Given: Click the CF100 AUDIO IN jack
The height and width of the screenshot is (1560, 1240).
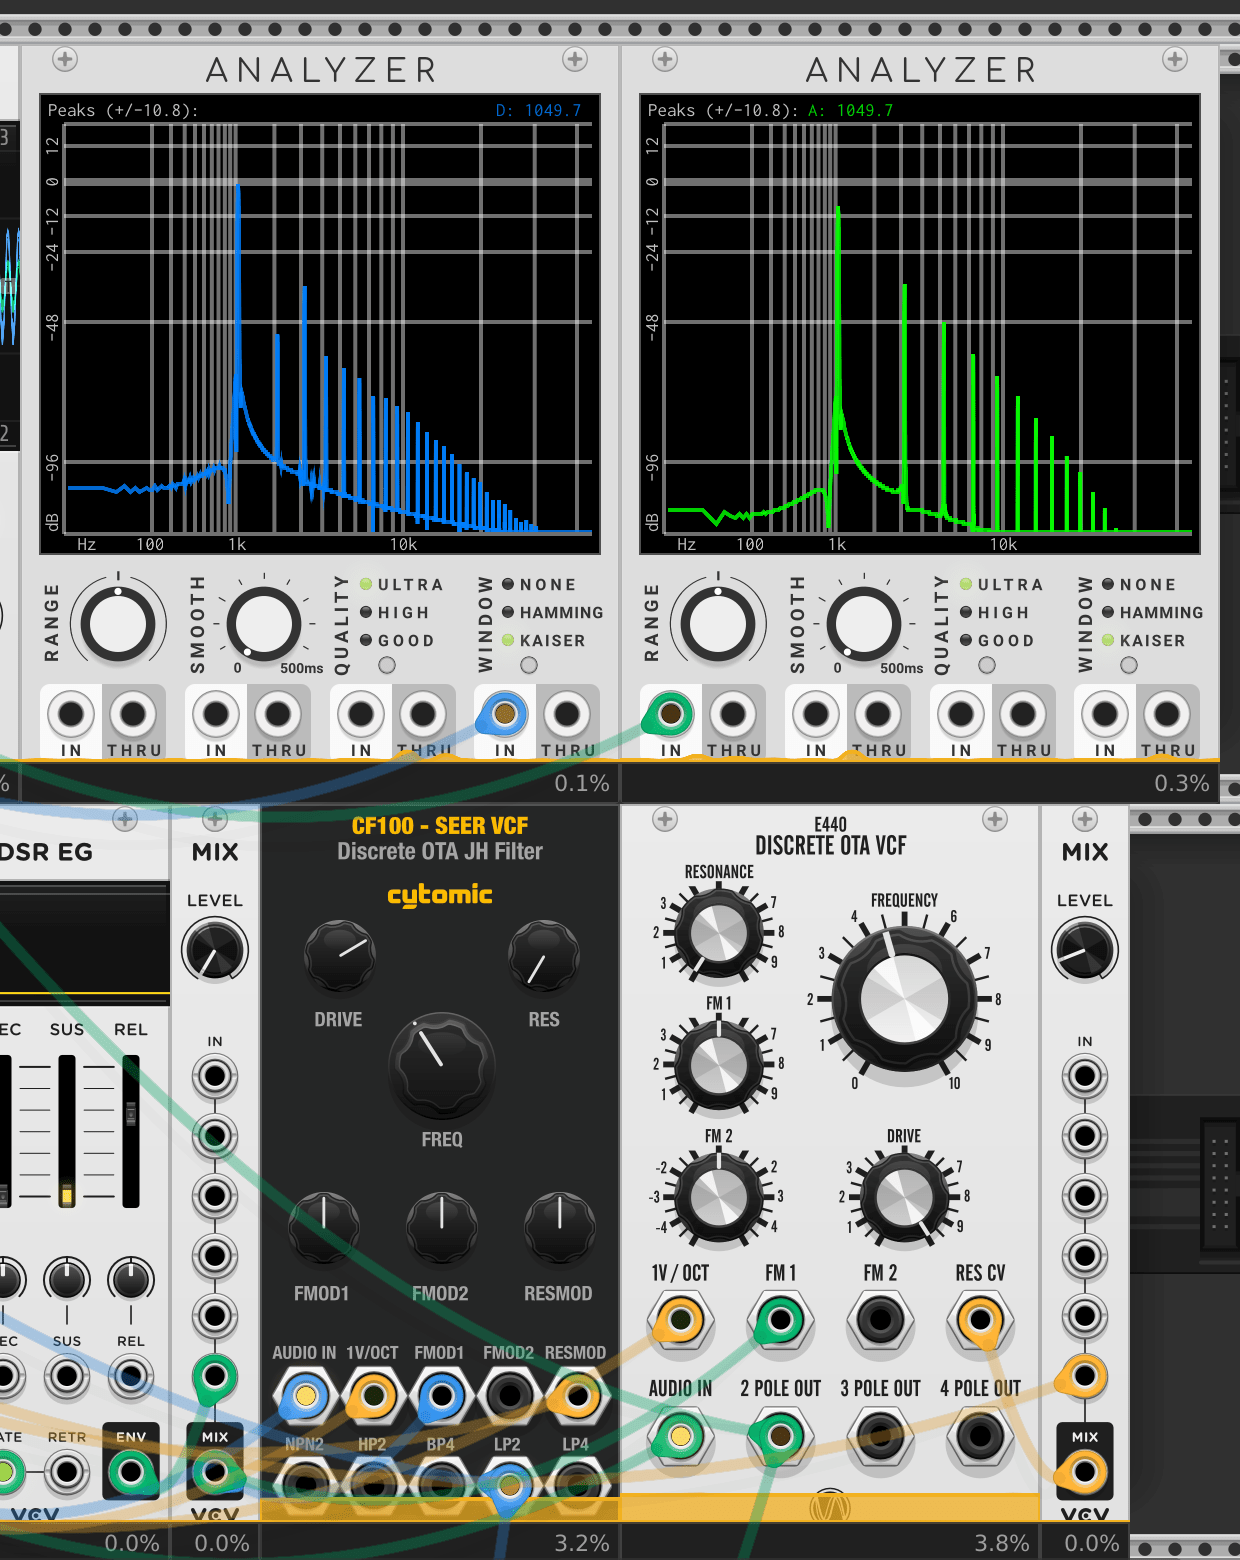Looking at the screenshot, I should point(305,1396).
